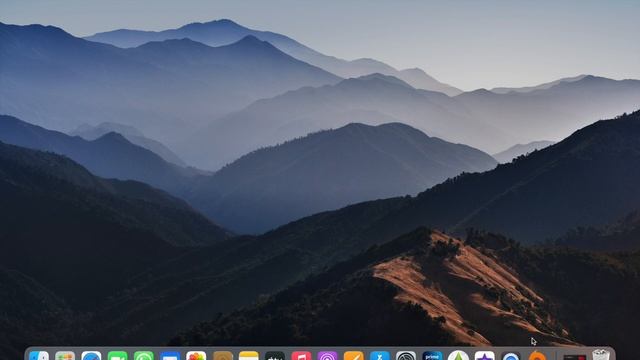
Task: Open the Photos app in the Dock
Action: tap(196, 356)
